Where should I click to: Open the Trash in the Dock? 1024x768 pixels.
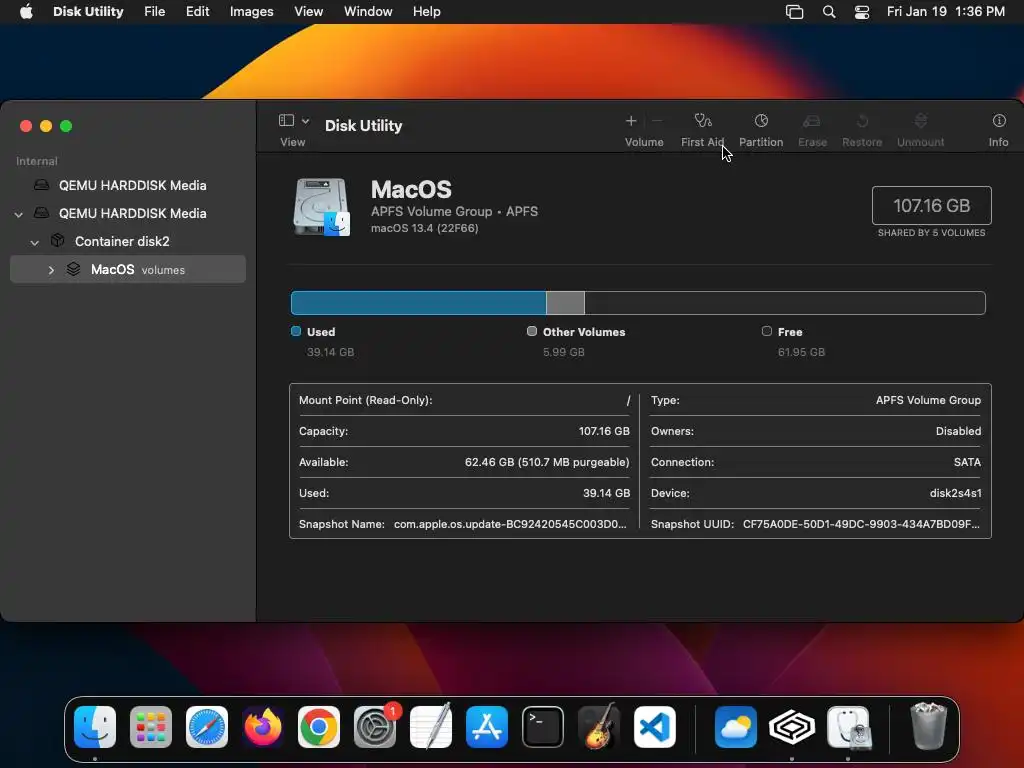click(x=928, y=727)
